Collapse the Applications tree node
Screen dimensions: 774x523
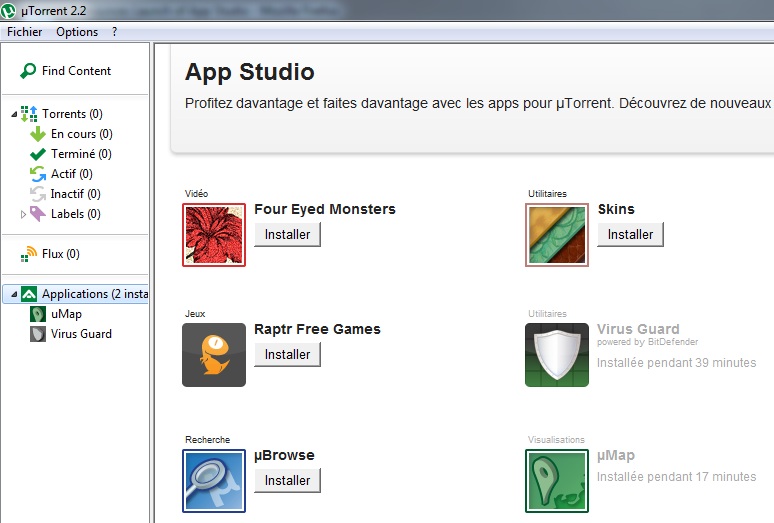11,295
